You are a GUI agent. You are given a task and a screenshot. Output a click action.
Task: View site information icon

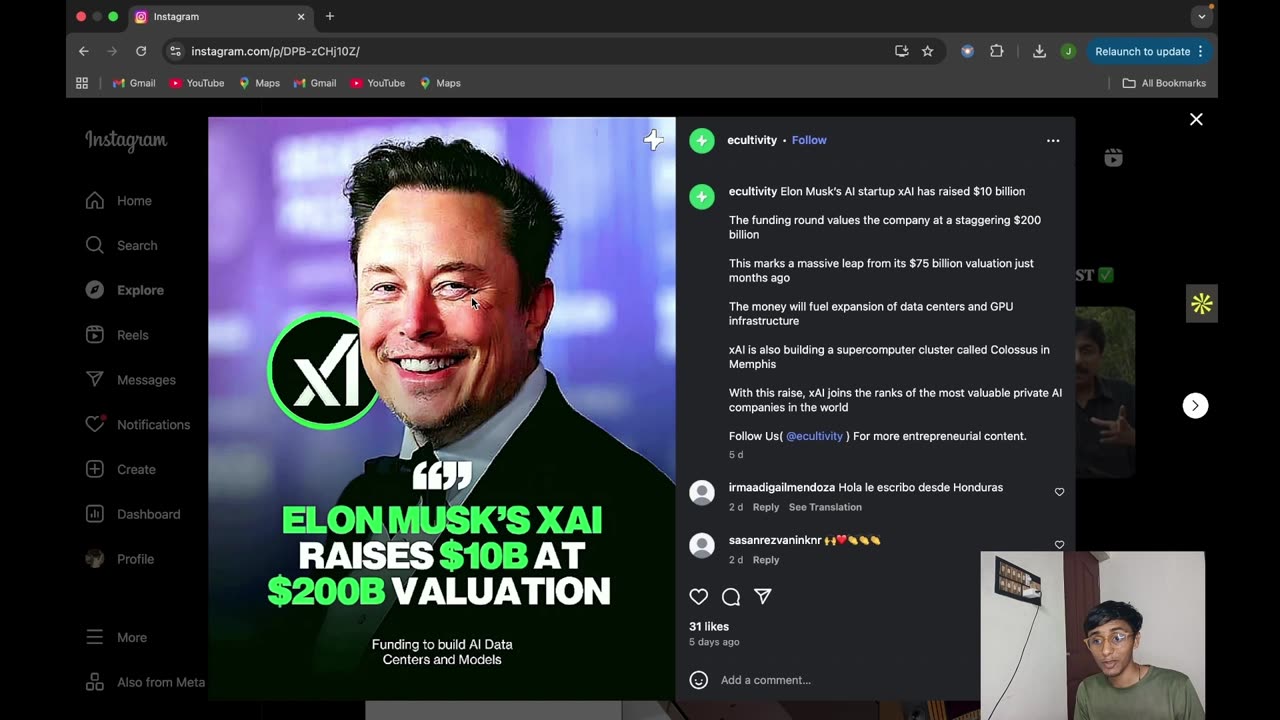tap(175, 51)
